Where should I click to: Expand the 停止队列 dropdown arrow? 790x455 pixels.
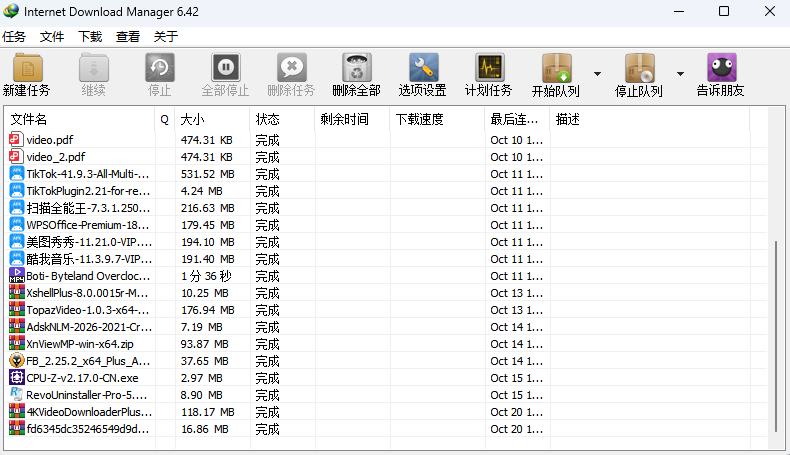pyautogui.click(x=680, y=74)
